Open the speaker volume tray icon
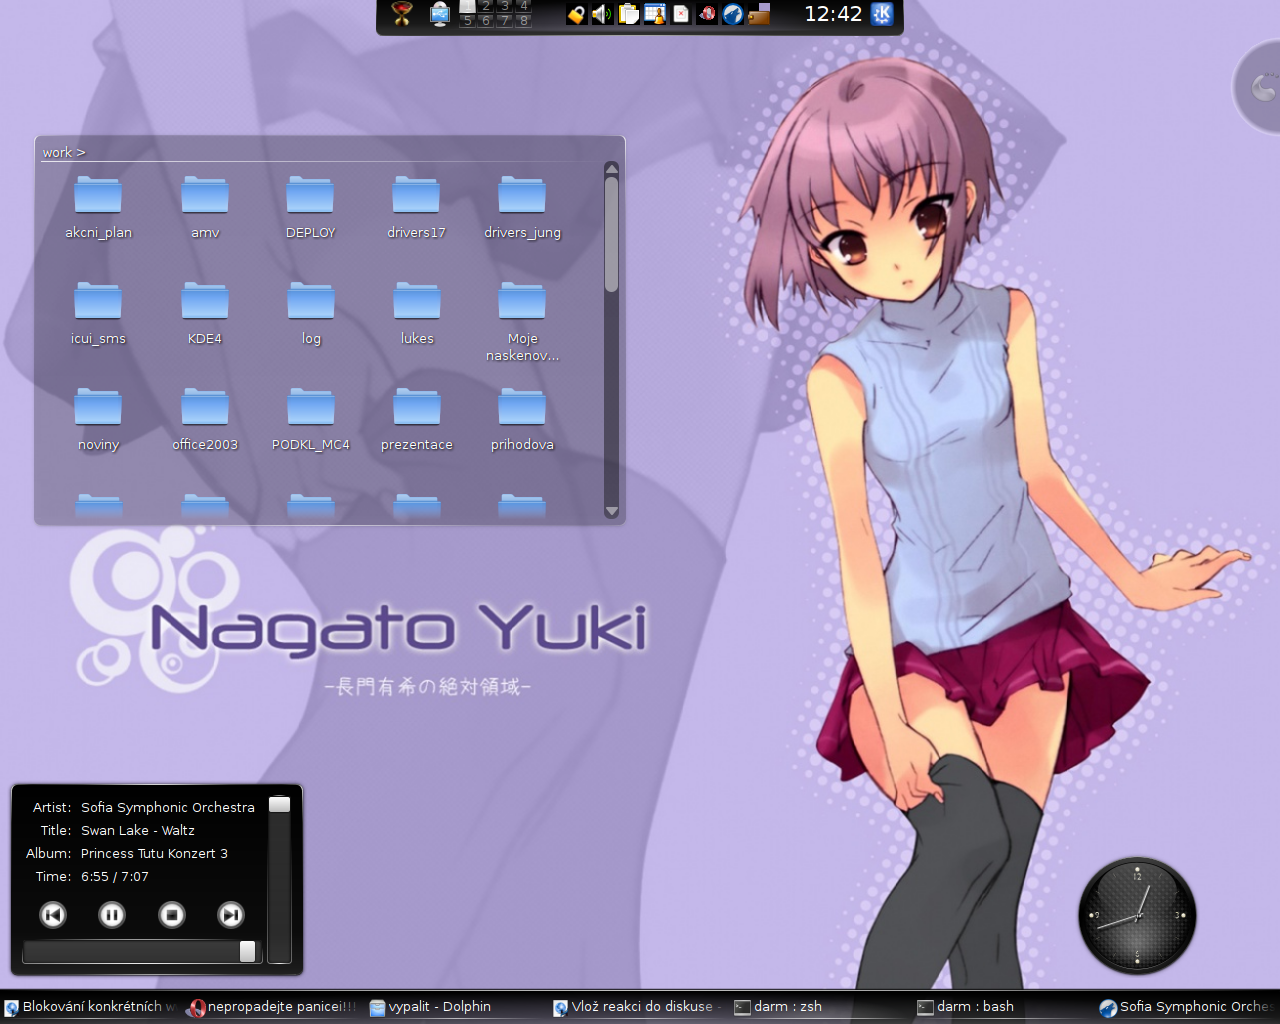The width and height of the screenshot is (1280, 1024). tap(602, 14)
